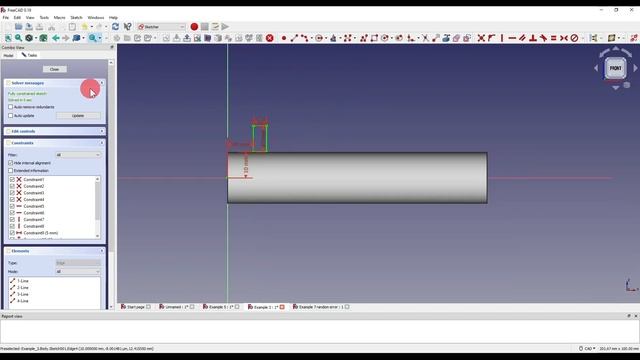Click the navigation cube top rotate arrow
This screenshot has height=360, width=640.
pyautogui.click(x=616, y=49)
